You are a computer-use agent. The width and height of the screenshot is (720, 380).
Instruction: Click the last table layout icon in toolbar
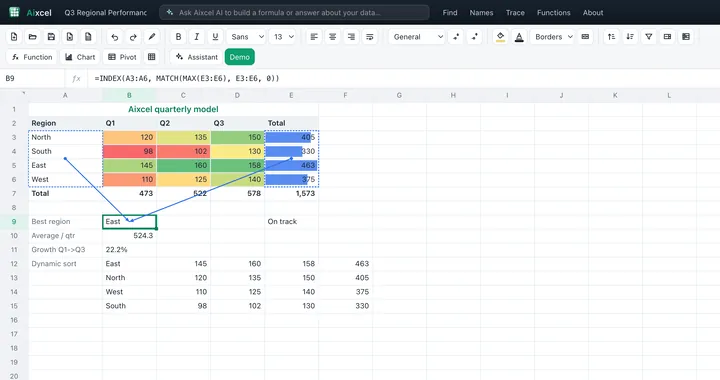pos(686,37)
